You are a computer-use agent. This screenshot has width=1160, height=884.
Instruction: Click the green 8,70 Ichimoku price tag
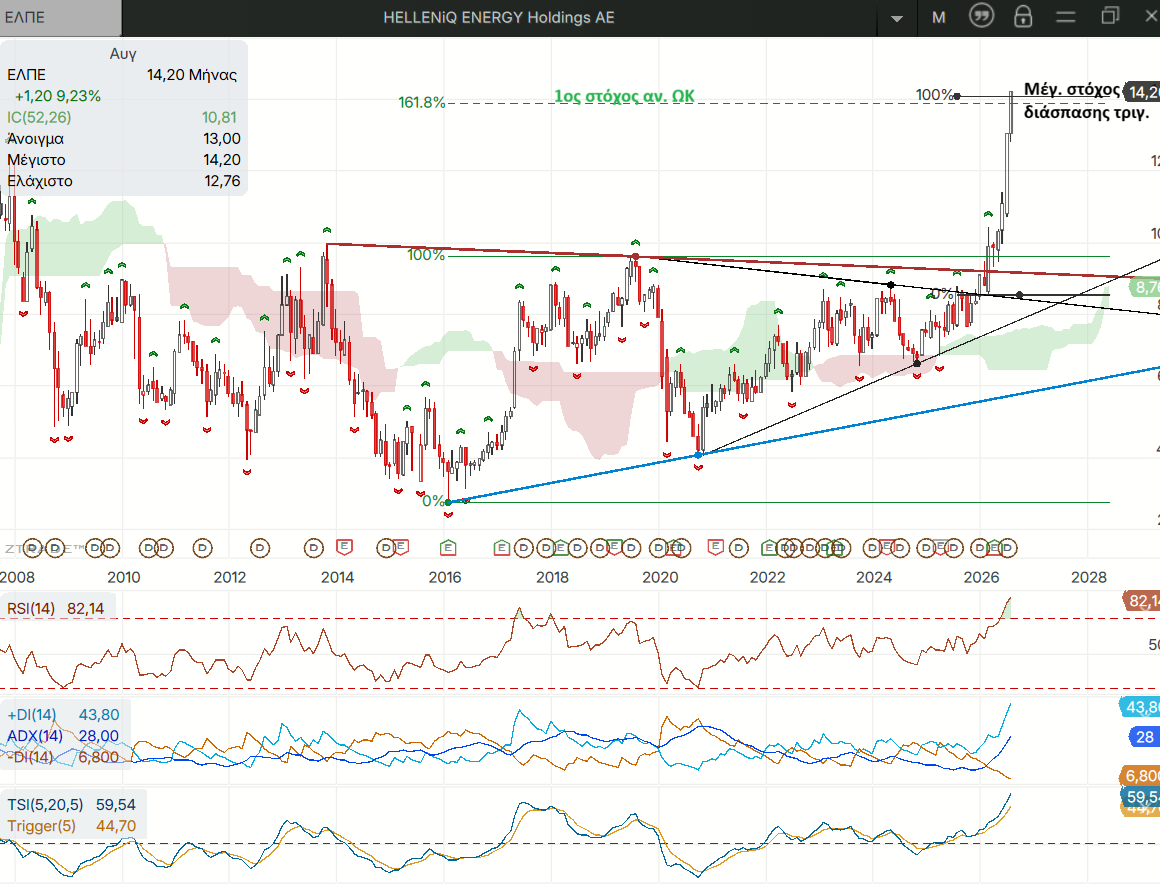[1145, 287]
